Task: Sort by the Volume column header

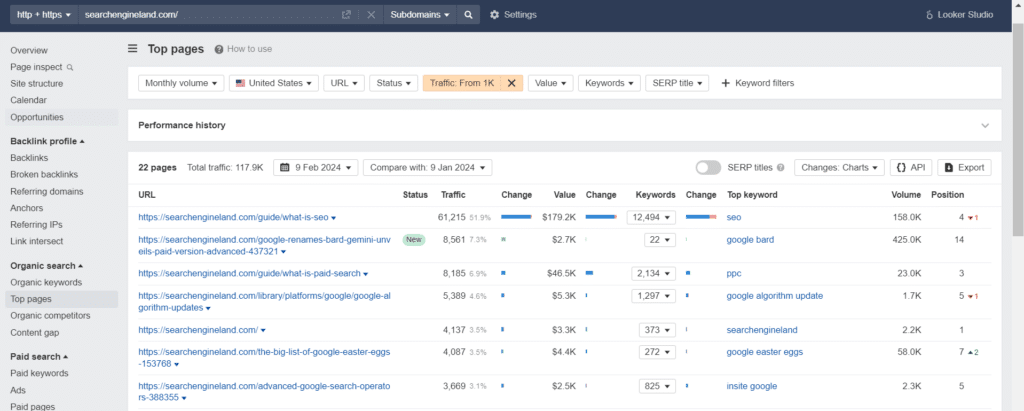Action: pos(906,195)
